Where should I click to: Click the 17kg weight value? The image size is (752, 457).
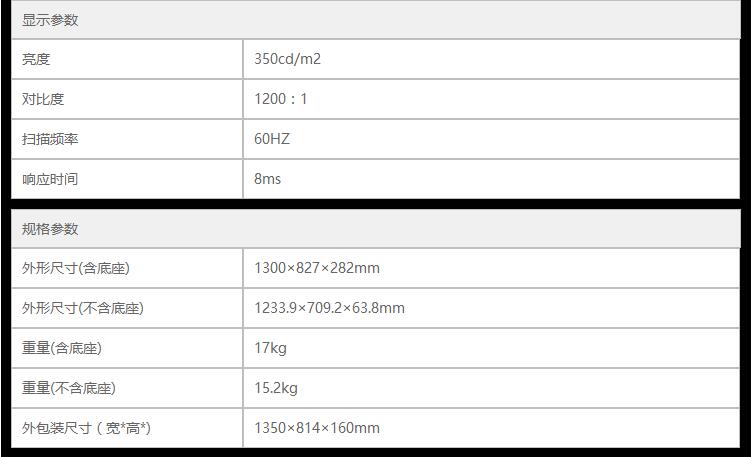click(x=270, y=348)
